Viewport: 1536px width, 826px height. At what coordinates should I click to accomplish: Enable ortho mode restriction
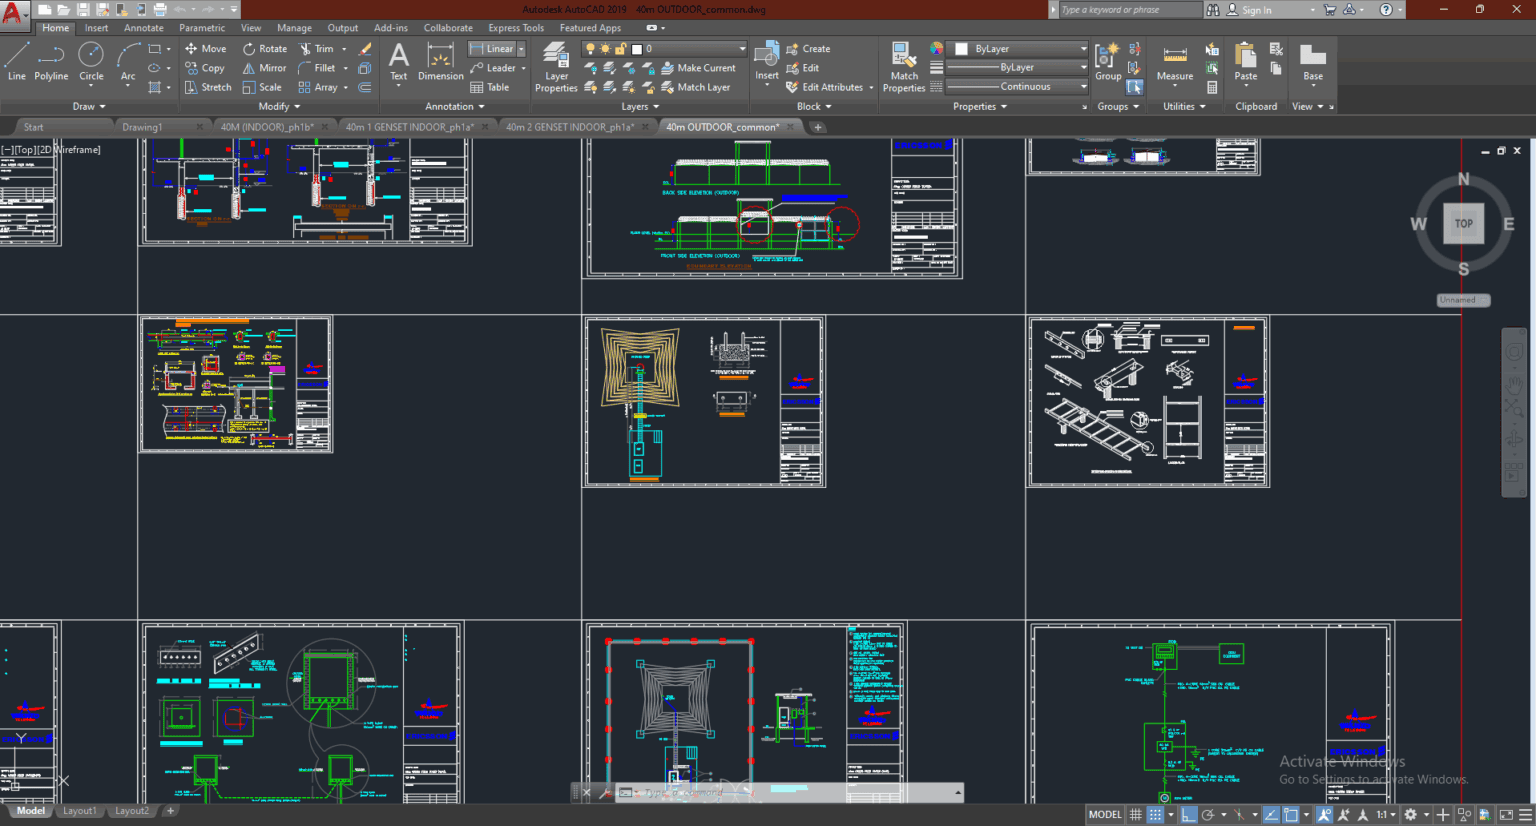pyautogui.click(x=1187, y=813)
